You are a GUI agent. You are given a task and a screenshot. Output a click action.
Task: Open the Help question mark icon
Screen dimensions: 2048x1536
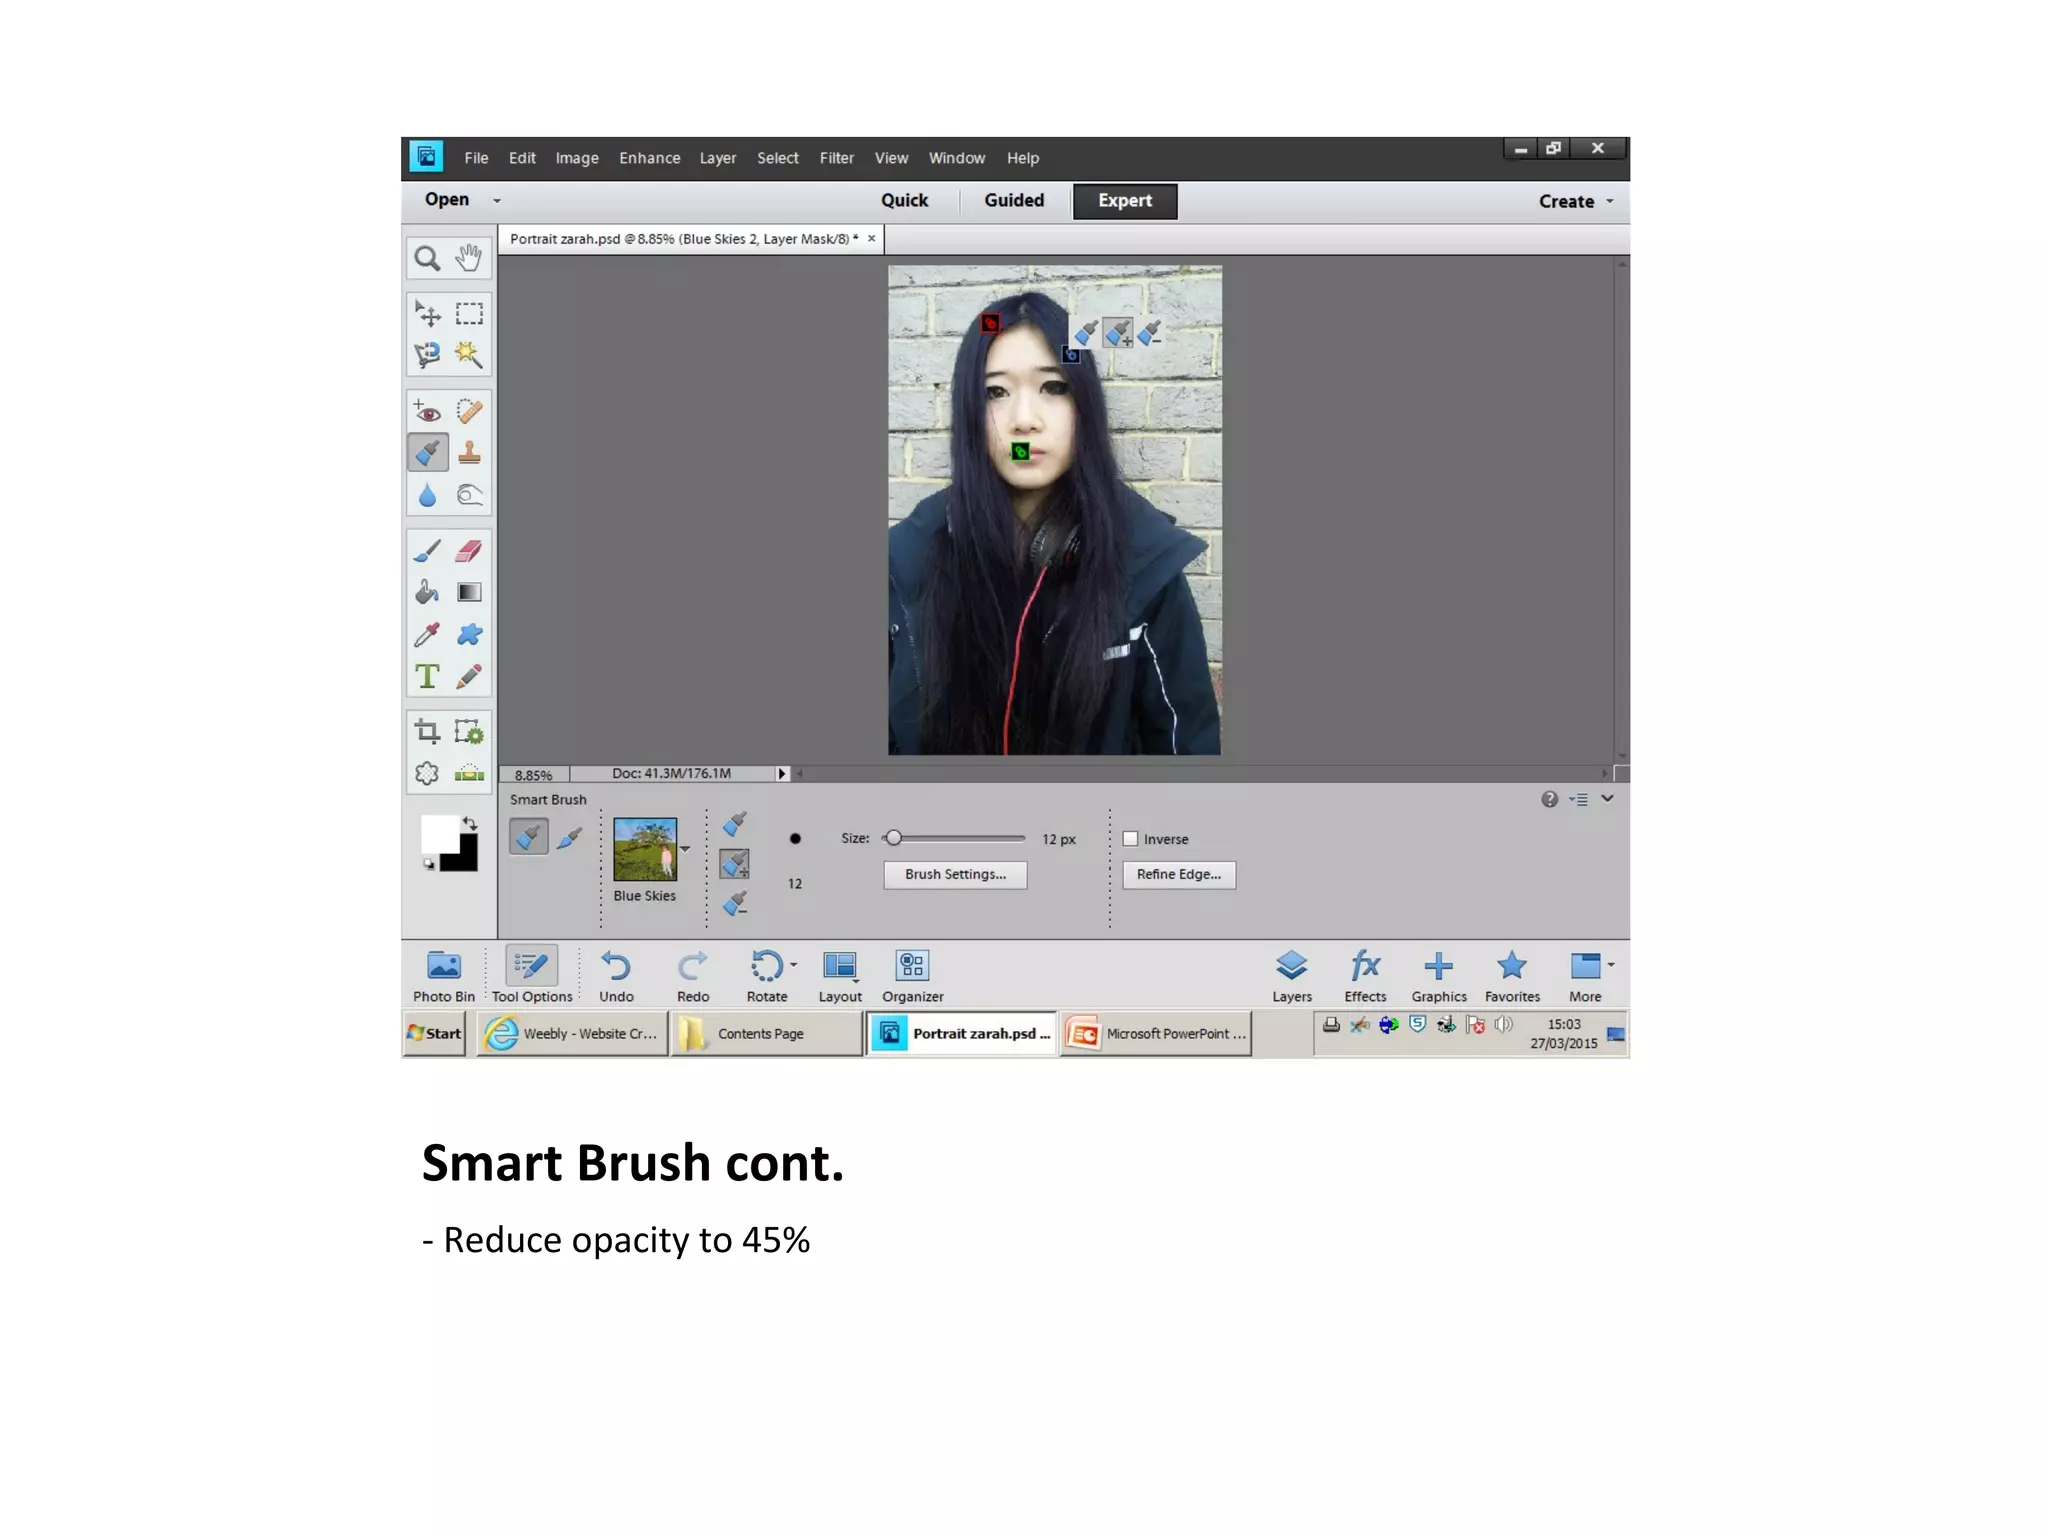(x=1549, y=799)
